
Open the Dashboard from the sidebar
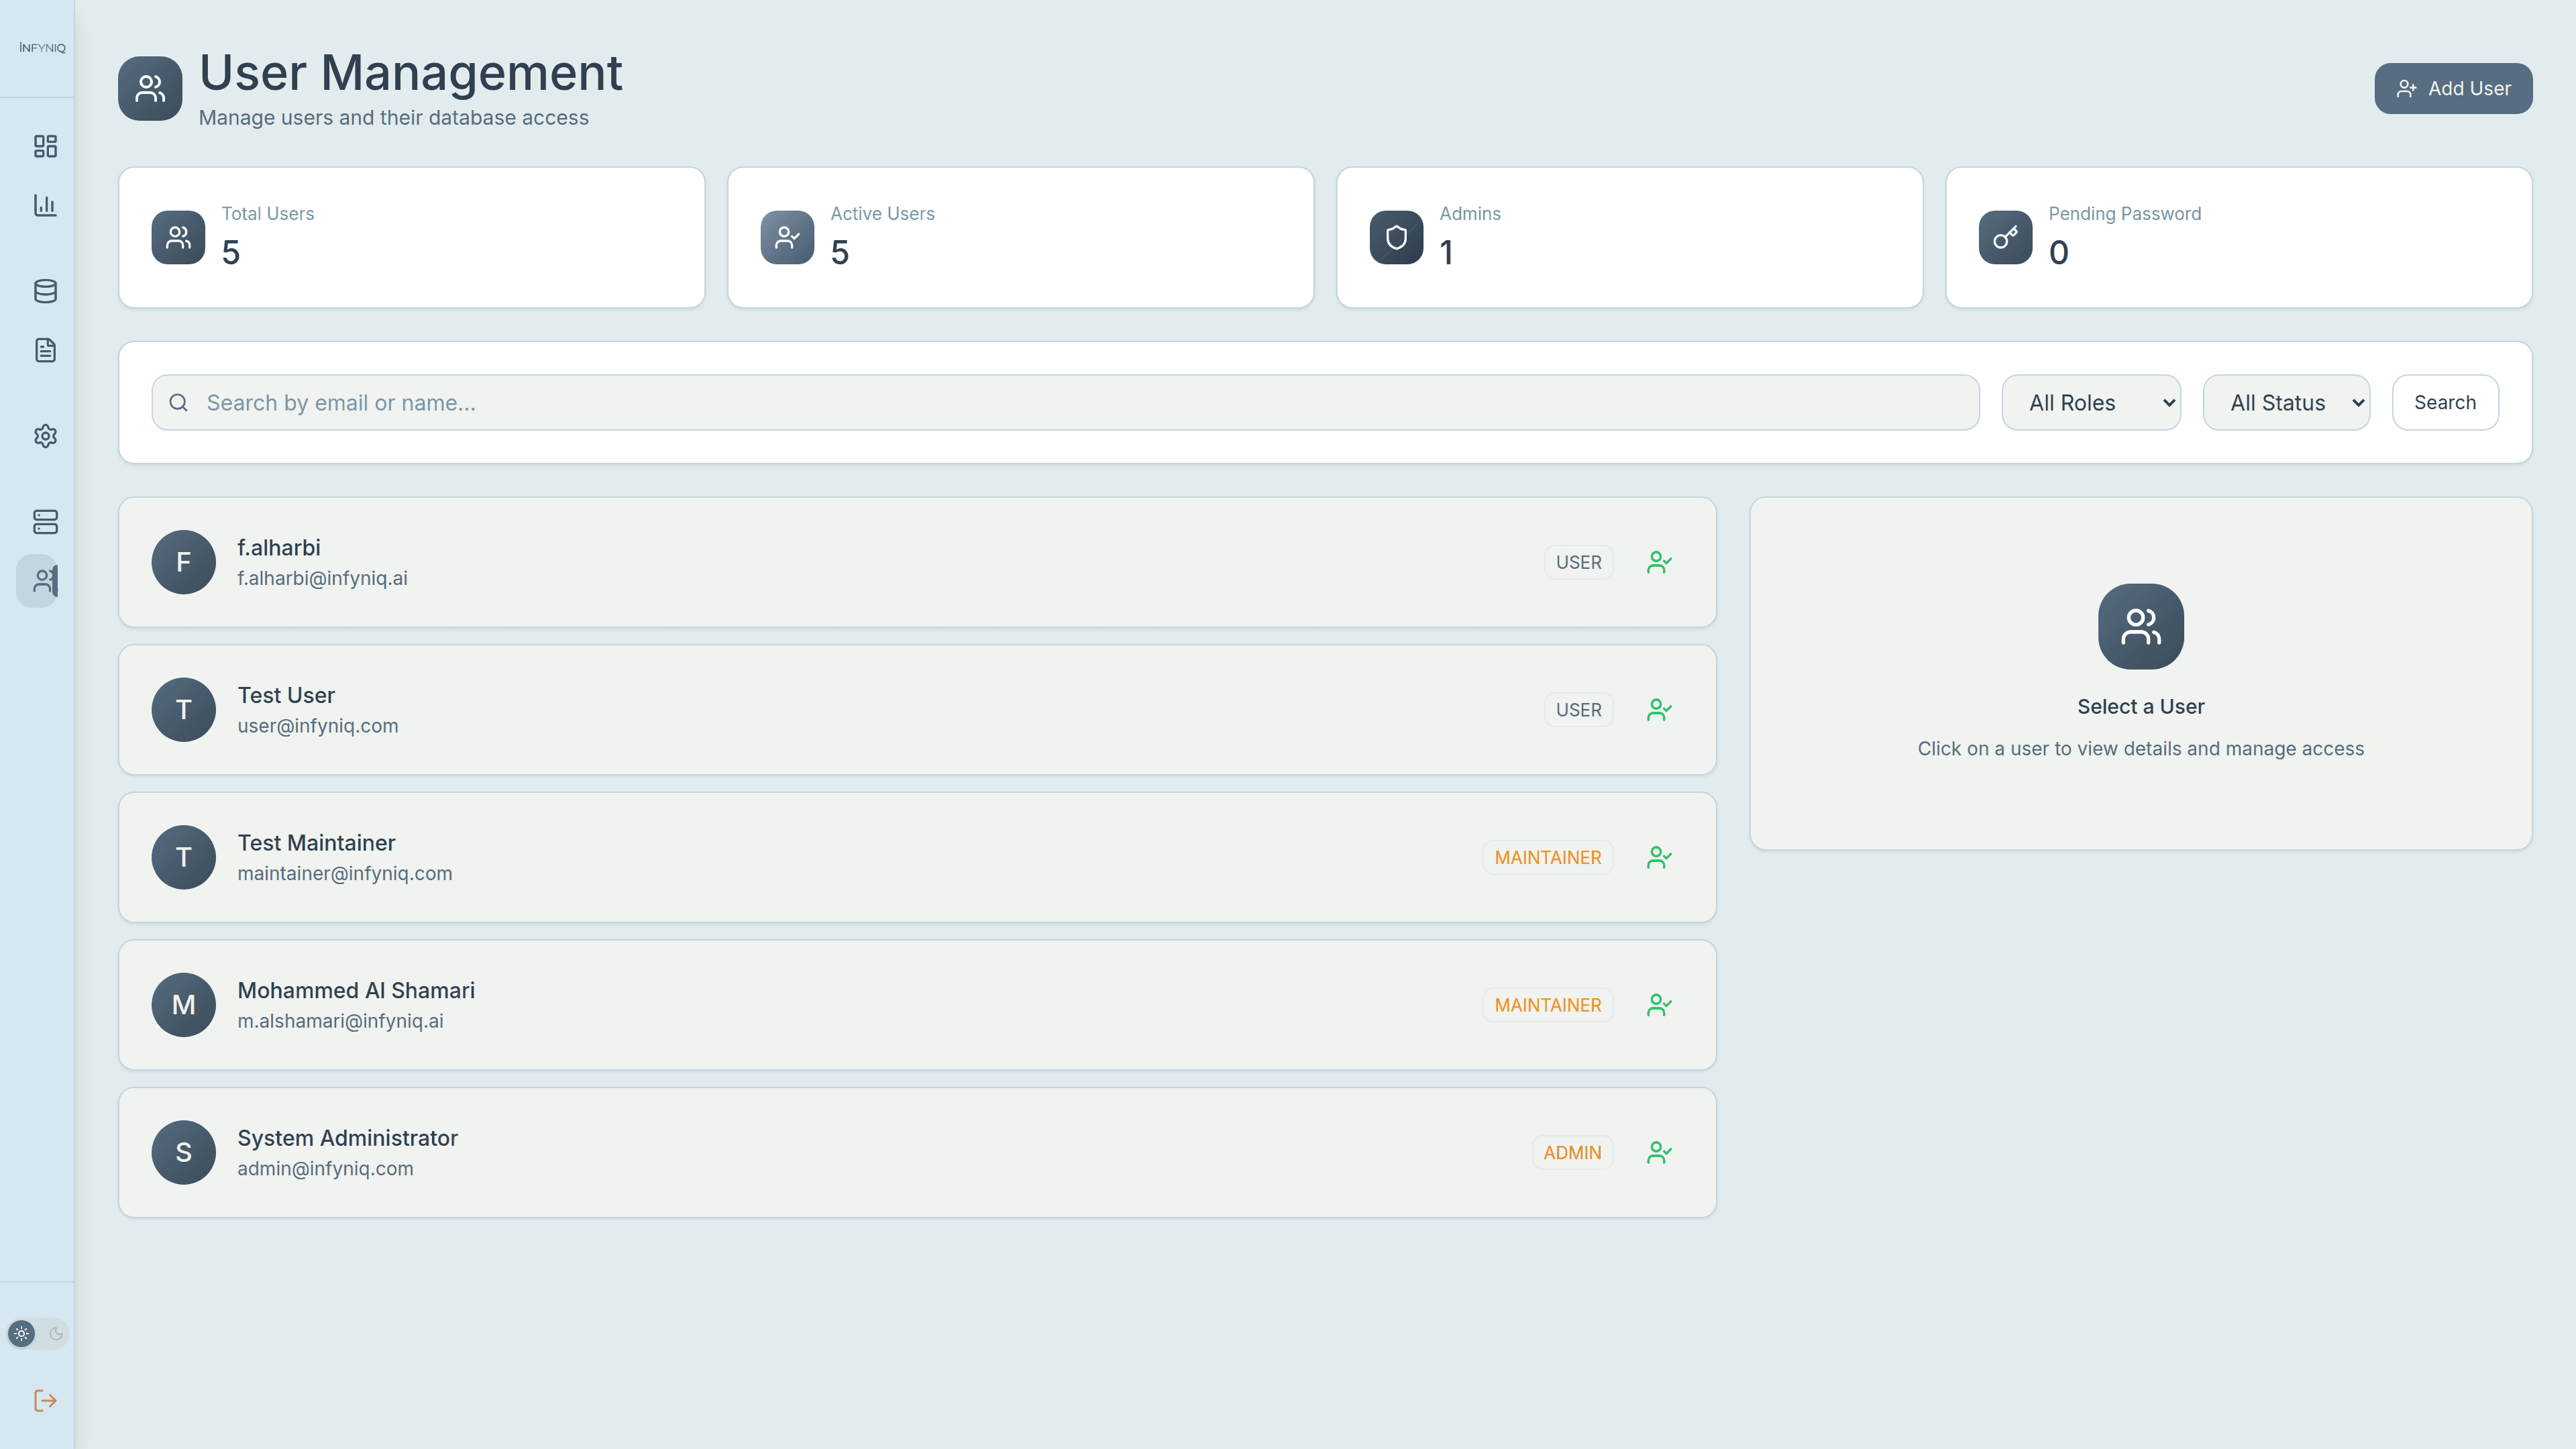(x=45, y=146)
